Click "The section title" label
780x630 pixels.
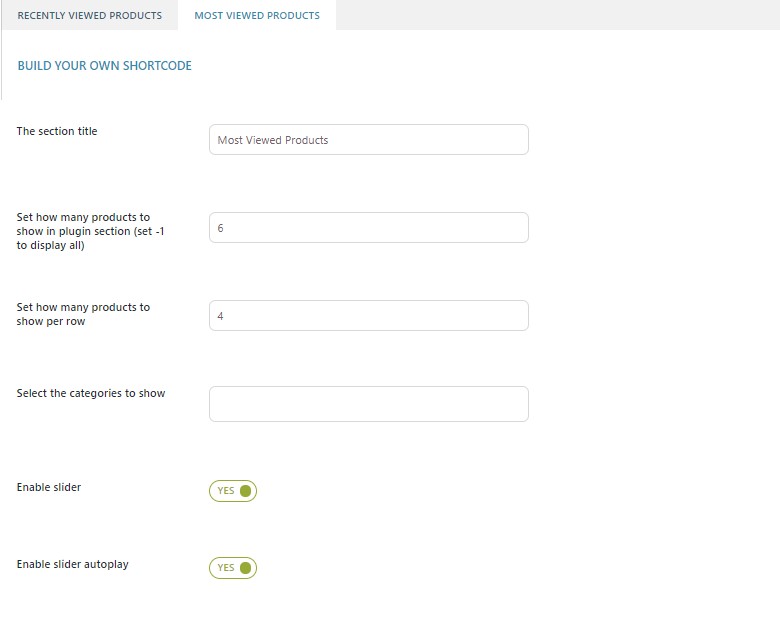pyautogui.click(x=57, y=131)
